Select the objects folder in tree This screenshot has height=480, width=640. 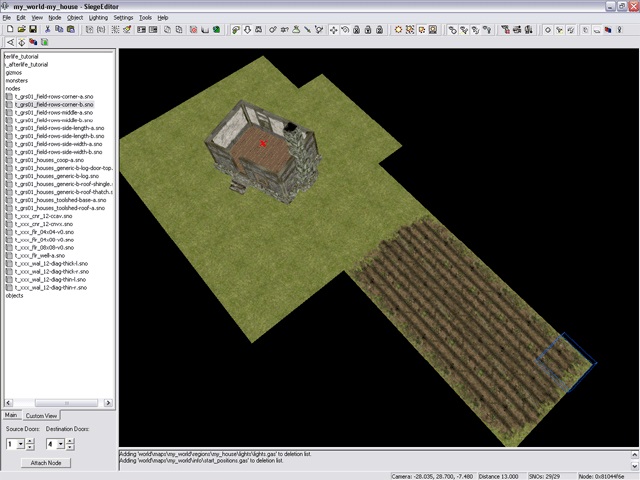pyautogui.click(x=14, y=296)
